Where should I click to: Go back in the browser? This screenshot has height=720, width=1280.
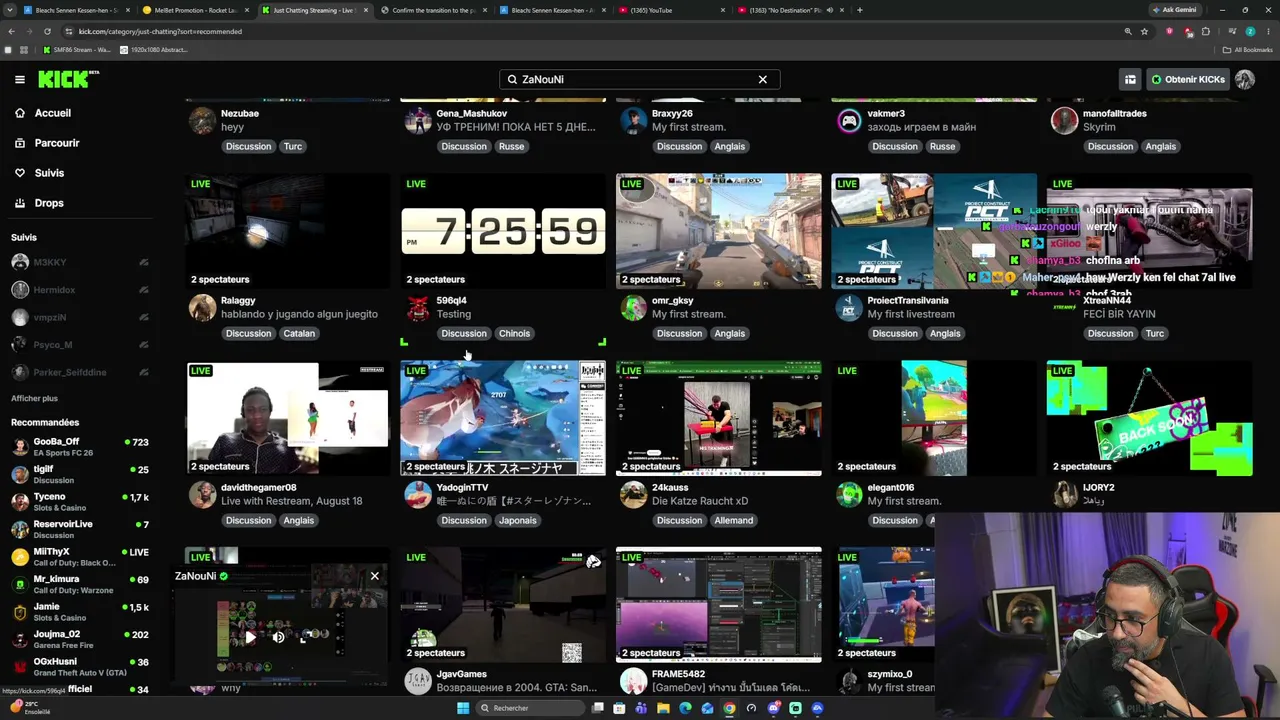click(11, 31)
